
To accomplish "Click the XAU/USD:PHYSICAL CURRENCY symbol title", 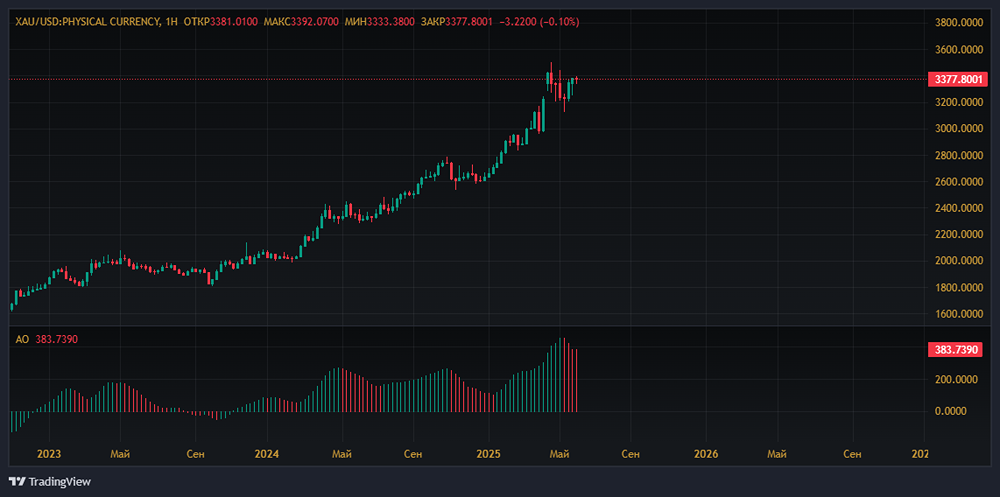I will click(x=86, y=22).
